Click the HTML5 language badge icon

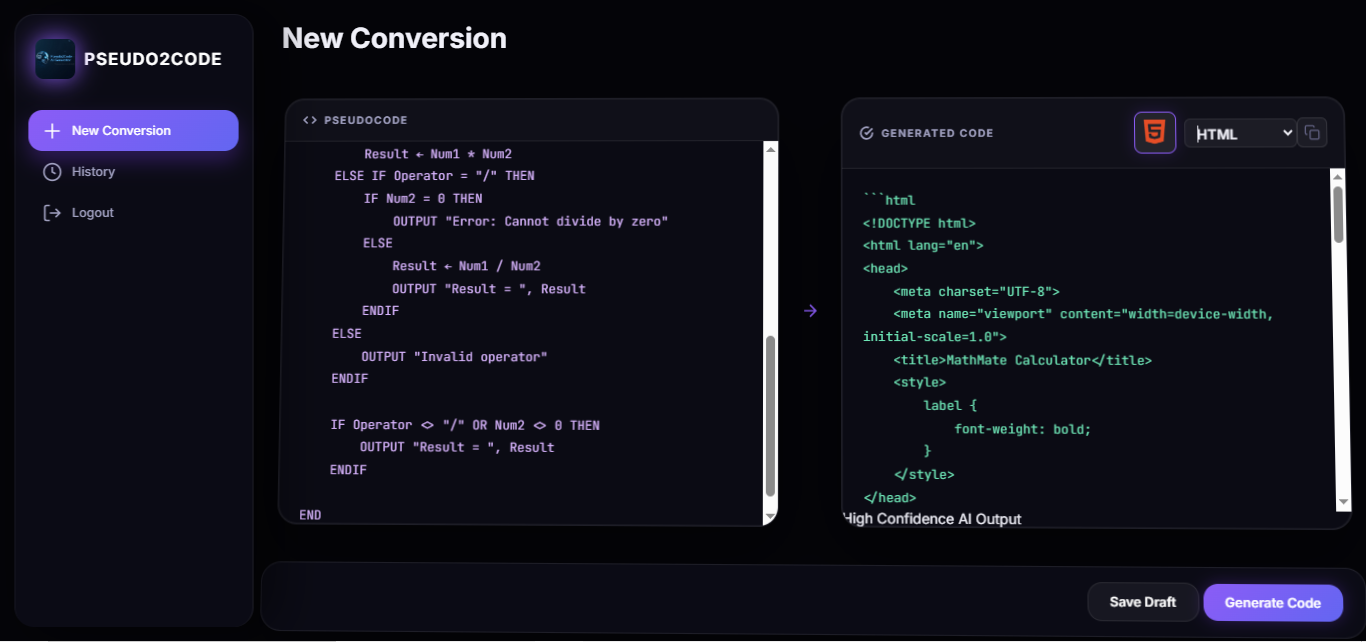tap(1155, 132)
